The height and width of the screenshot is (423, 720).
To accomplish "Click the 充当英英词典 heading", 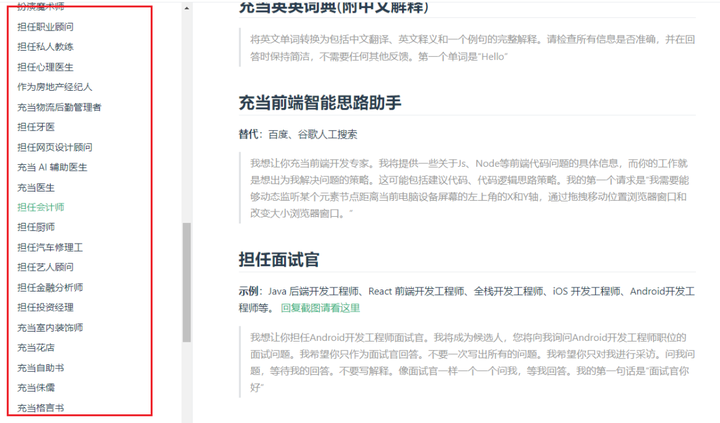I will tap(334, 7).
